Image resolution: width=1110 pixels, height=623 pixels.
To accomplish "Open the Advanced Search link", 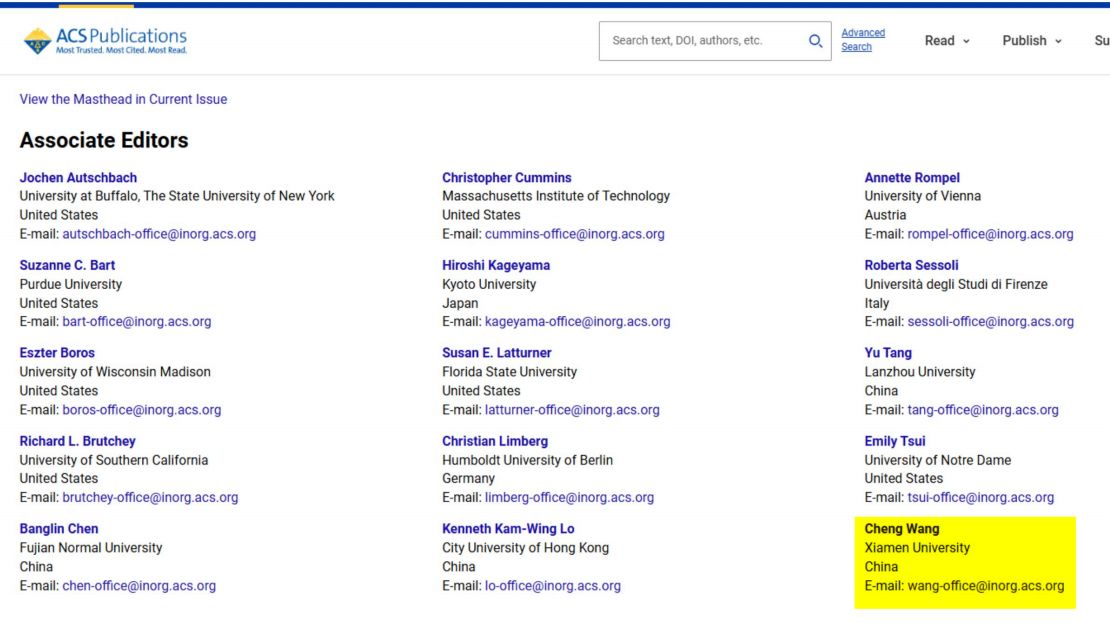I will [862, 40].
